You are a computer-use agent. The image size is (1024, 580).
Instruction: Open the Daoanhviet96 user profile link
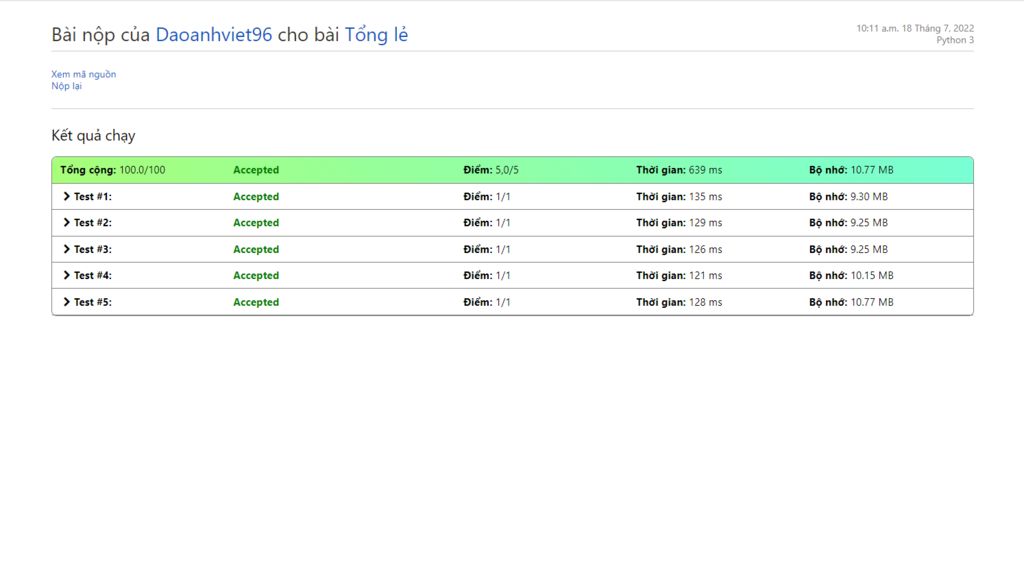[214, 35]
